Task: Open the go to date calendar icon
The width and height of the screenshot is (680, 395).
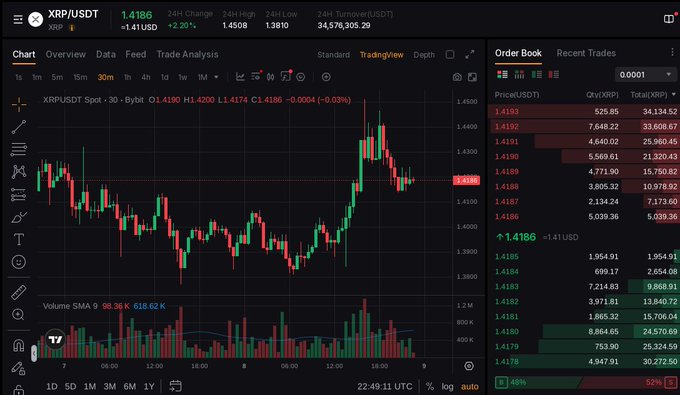Action: coord(175,385)
